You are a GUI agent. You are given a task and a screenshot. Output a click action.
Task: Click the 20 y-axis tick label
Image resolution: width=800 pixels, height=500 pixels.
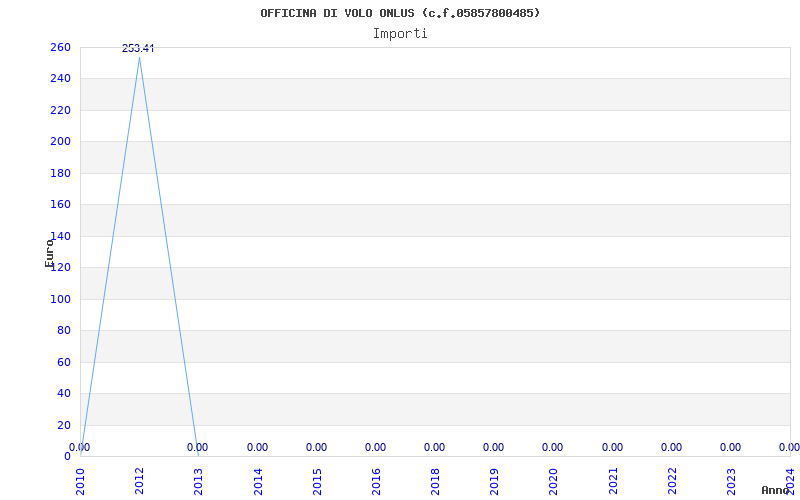pos(64,425)
